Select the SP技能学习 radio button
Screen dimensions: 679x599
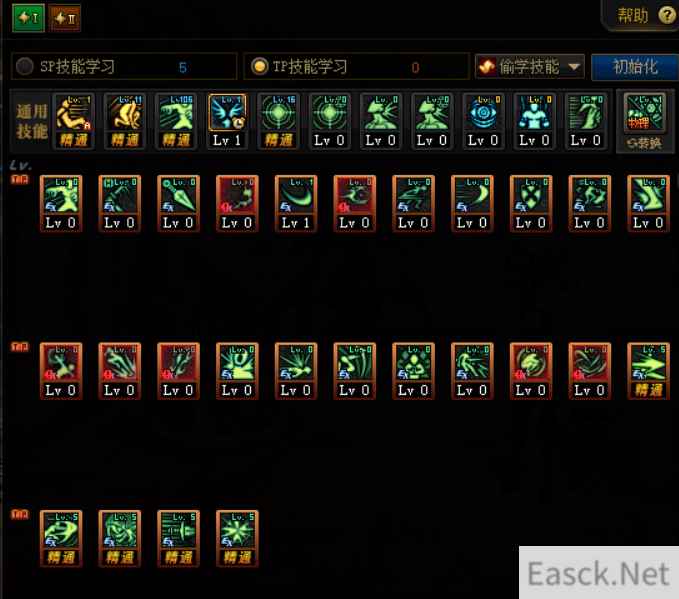click(25, 67)
